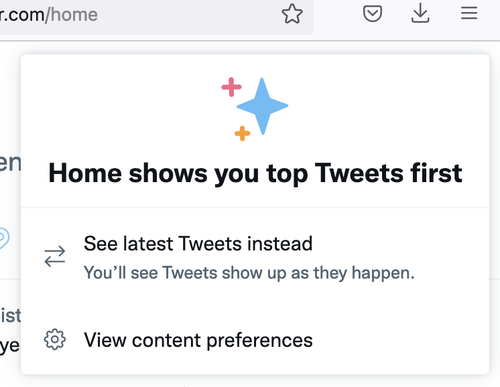Click the small pink plus sparkle

pos(231,87)
